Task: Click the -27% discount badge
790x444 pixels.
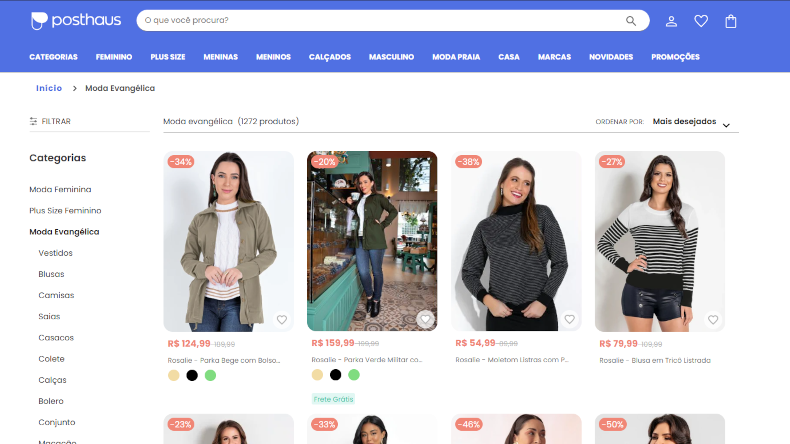Action: click(612, 162)
